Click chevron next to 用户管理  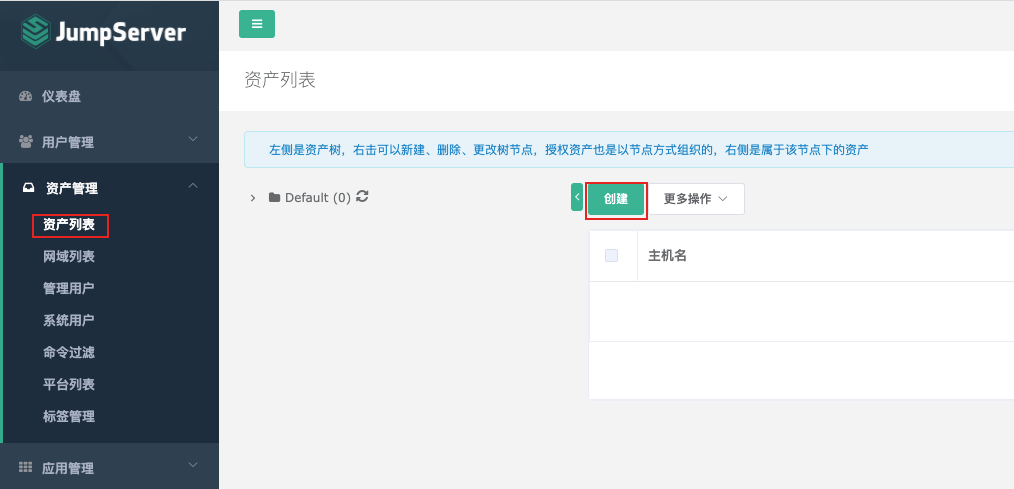pos(193,139)
